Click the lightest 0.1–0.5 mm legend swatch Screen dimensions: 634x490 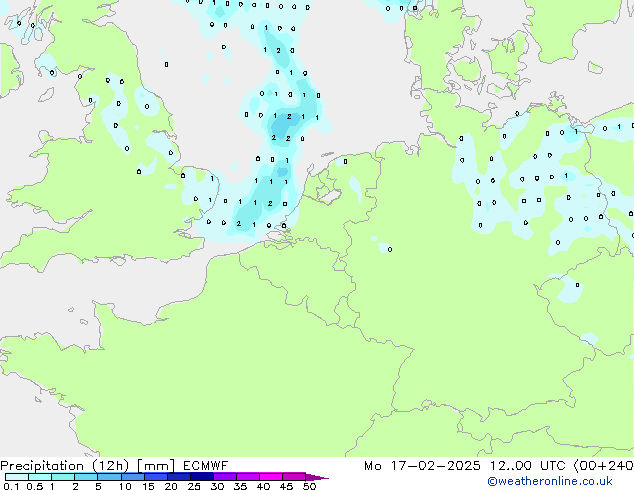coord(17,477)
